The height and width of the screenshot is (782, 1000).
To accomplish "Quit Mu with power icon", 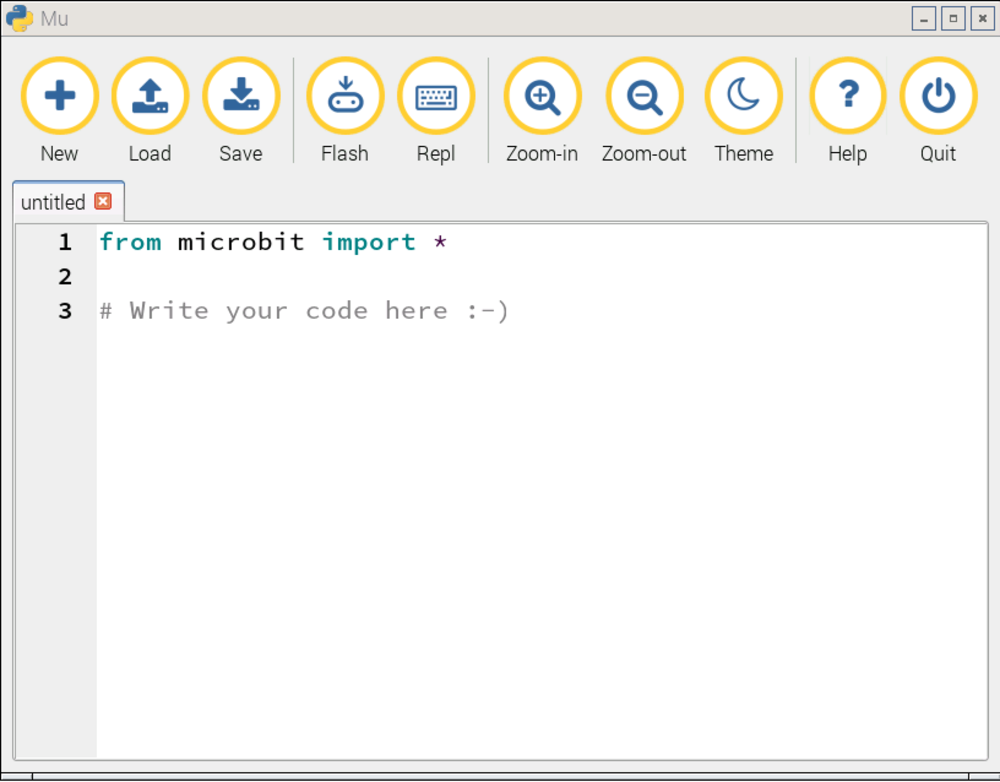I will (938, 96).
